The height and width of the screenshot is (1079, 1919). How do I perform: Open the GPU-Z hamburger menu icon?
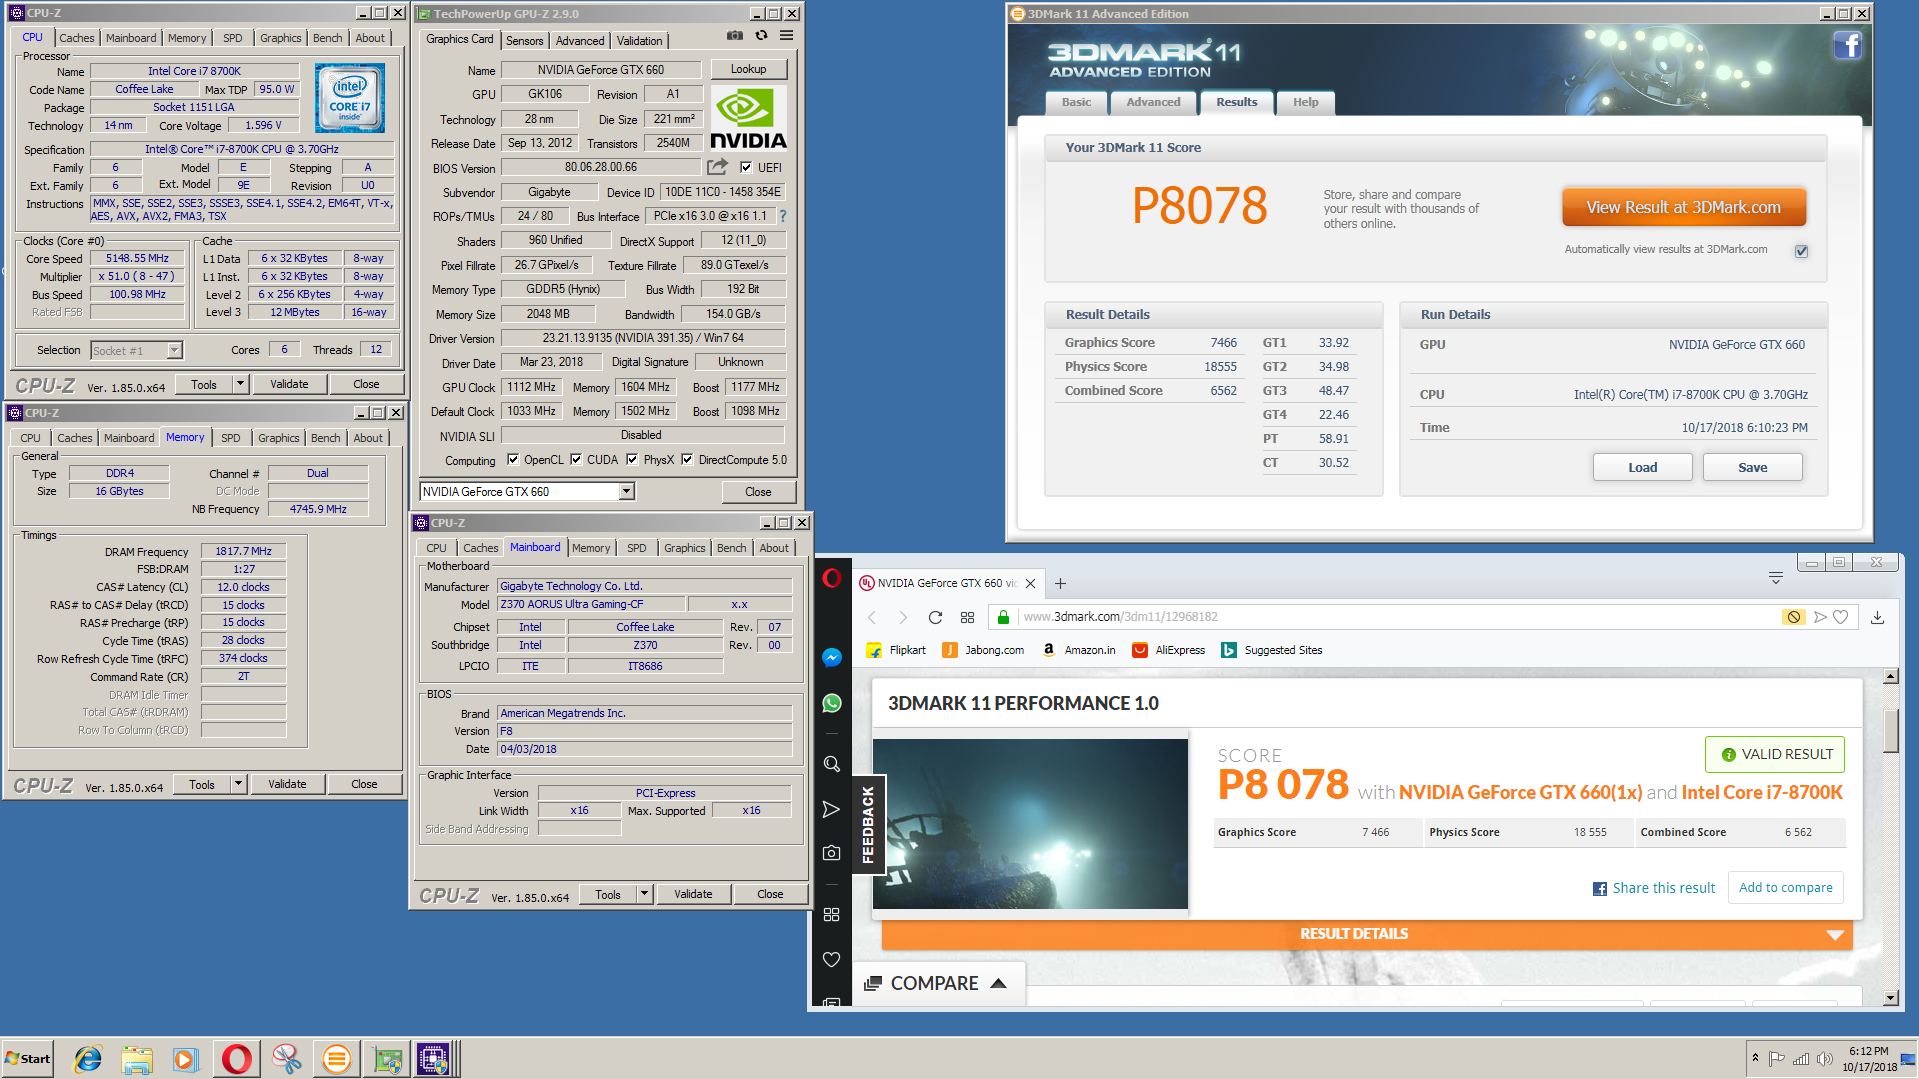[787, 36]
